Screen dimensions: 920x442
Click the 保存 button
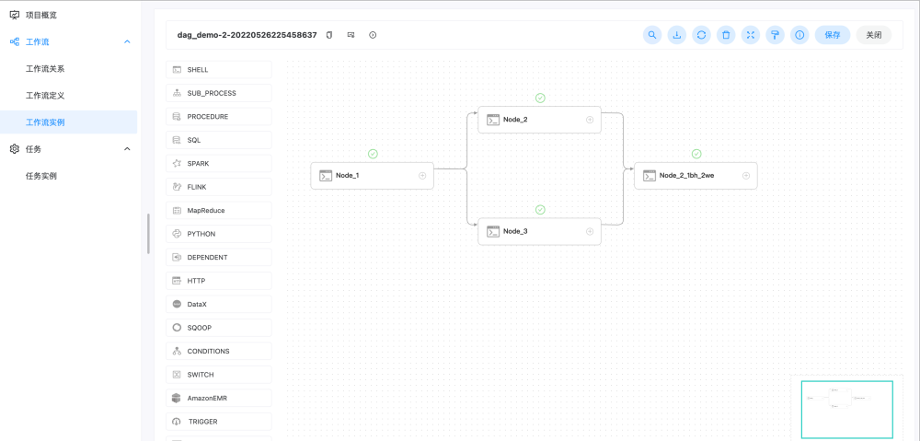tap(832, 35)
